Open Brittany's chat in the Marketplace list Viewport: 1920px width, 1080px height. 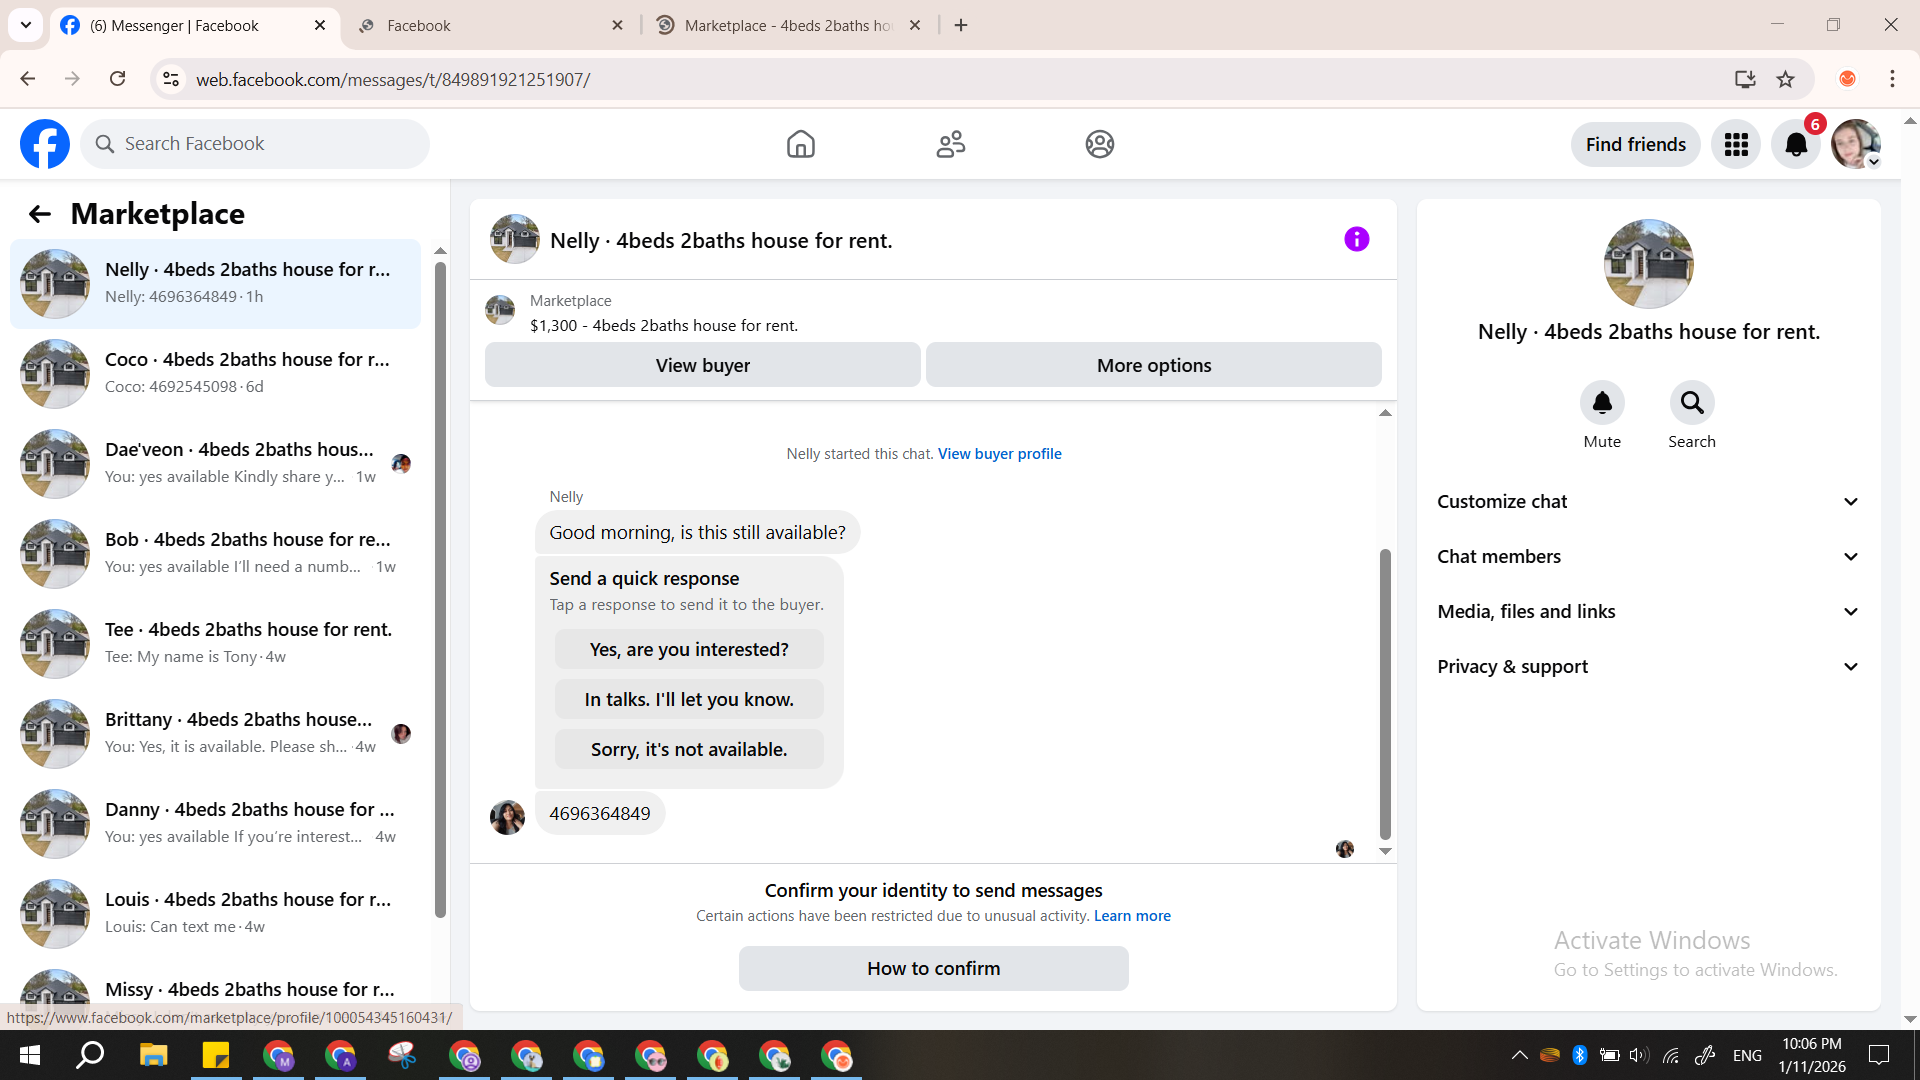(215, 734)
